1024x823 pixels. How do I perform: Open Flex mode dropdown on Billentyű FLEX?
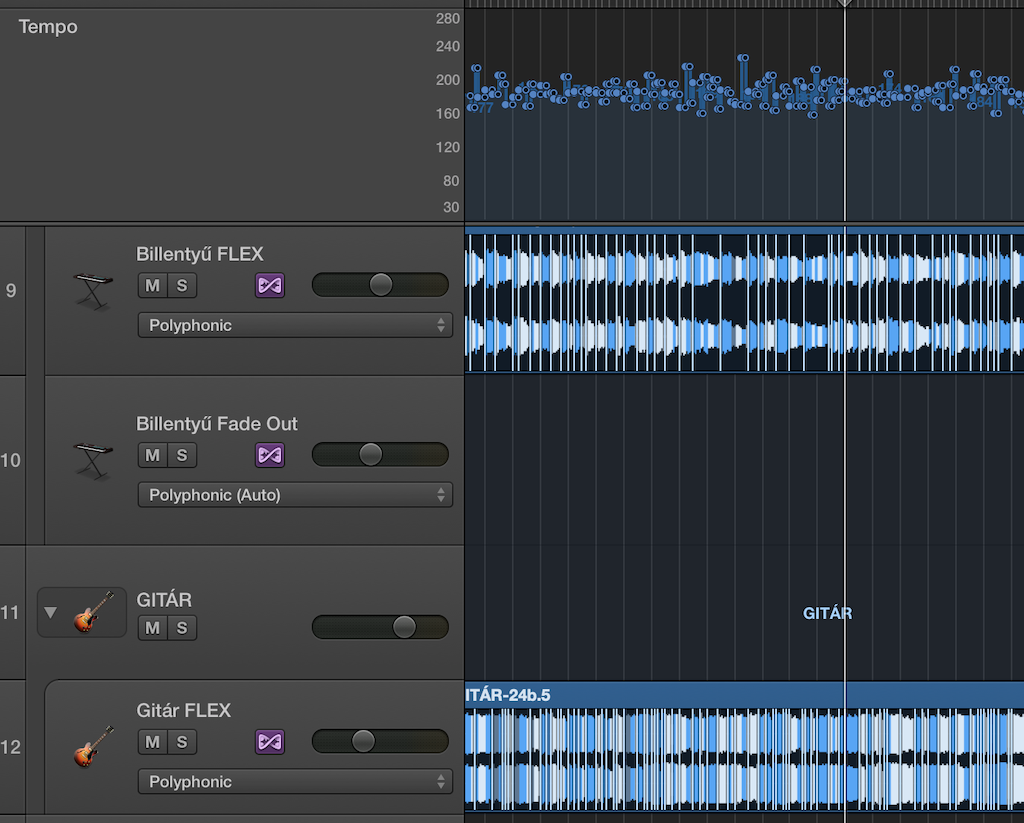(x=295, y=326)
